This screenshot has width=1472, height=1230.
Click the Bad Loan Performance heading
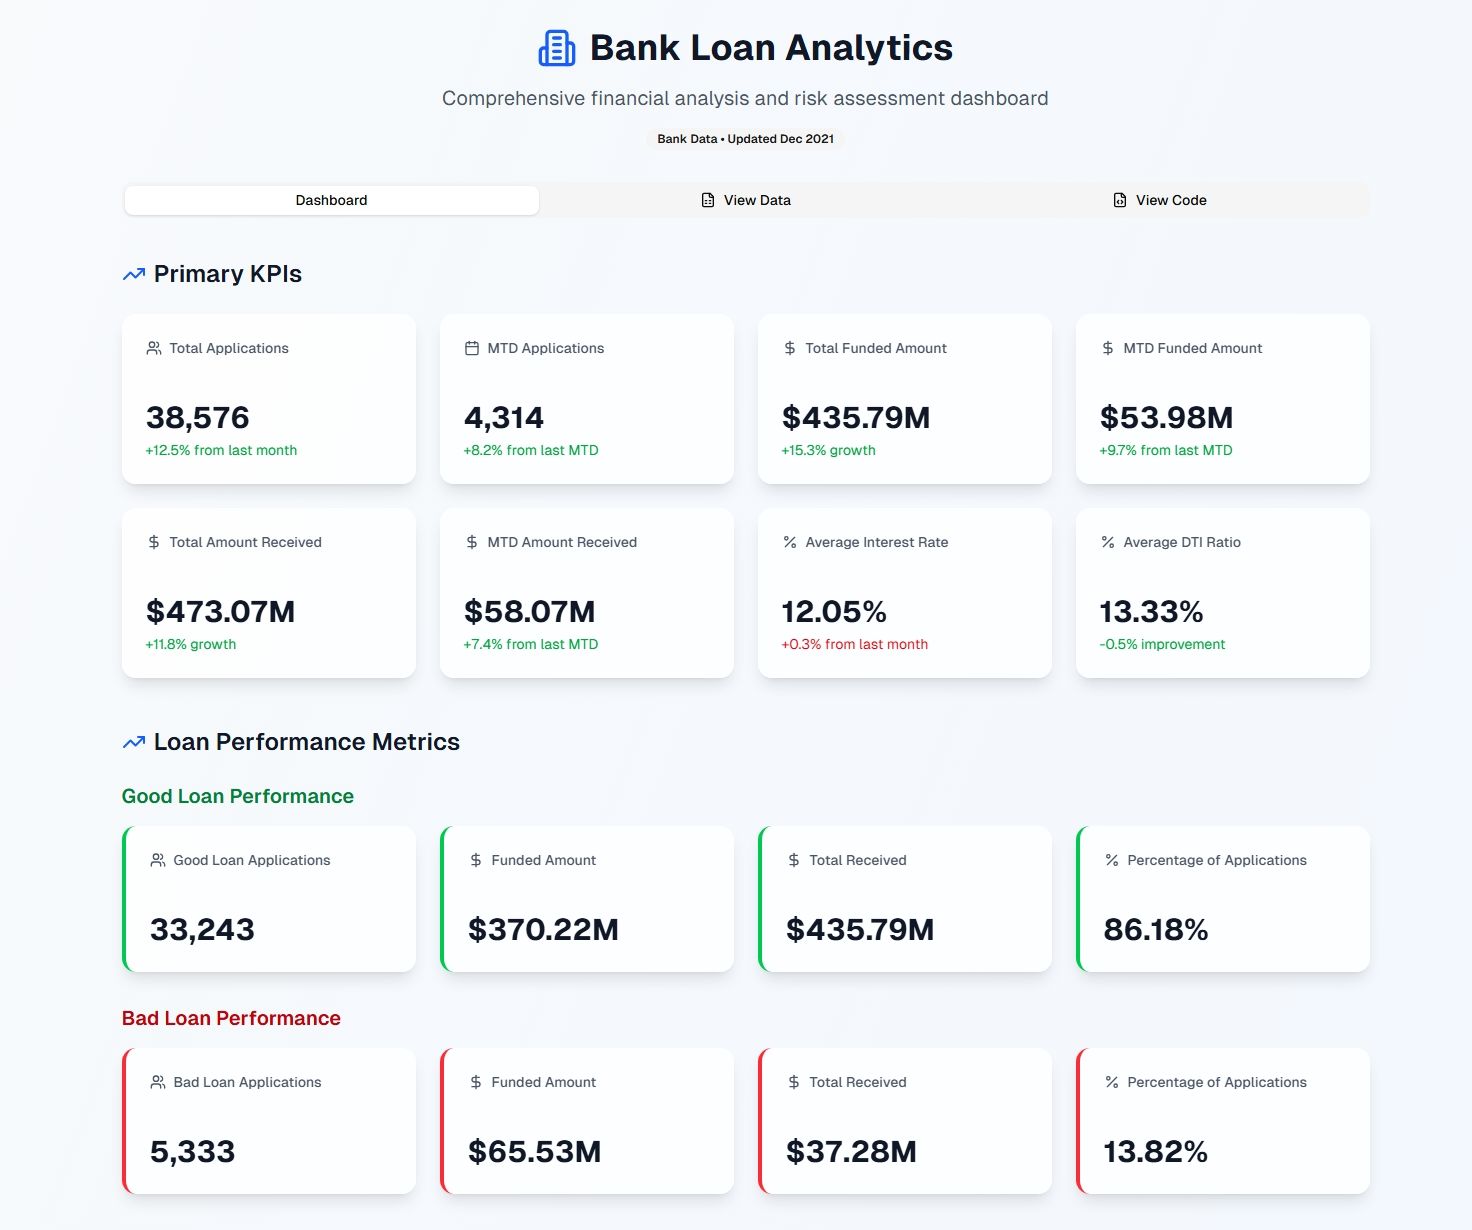click(230, 1018)
